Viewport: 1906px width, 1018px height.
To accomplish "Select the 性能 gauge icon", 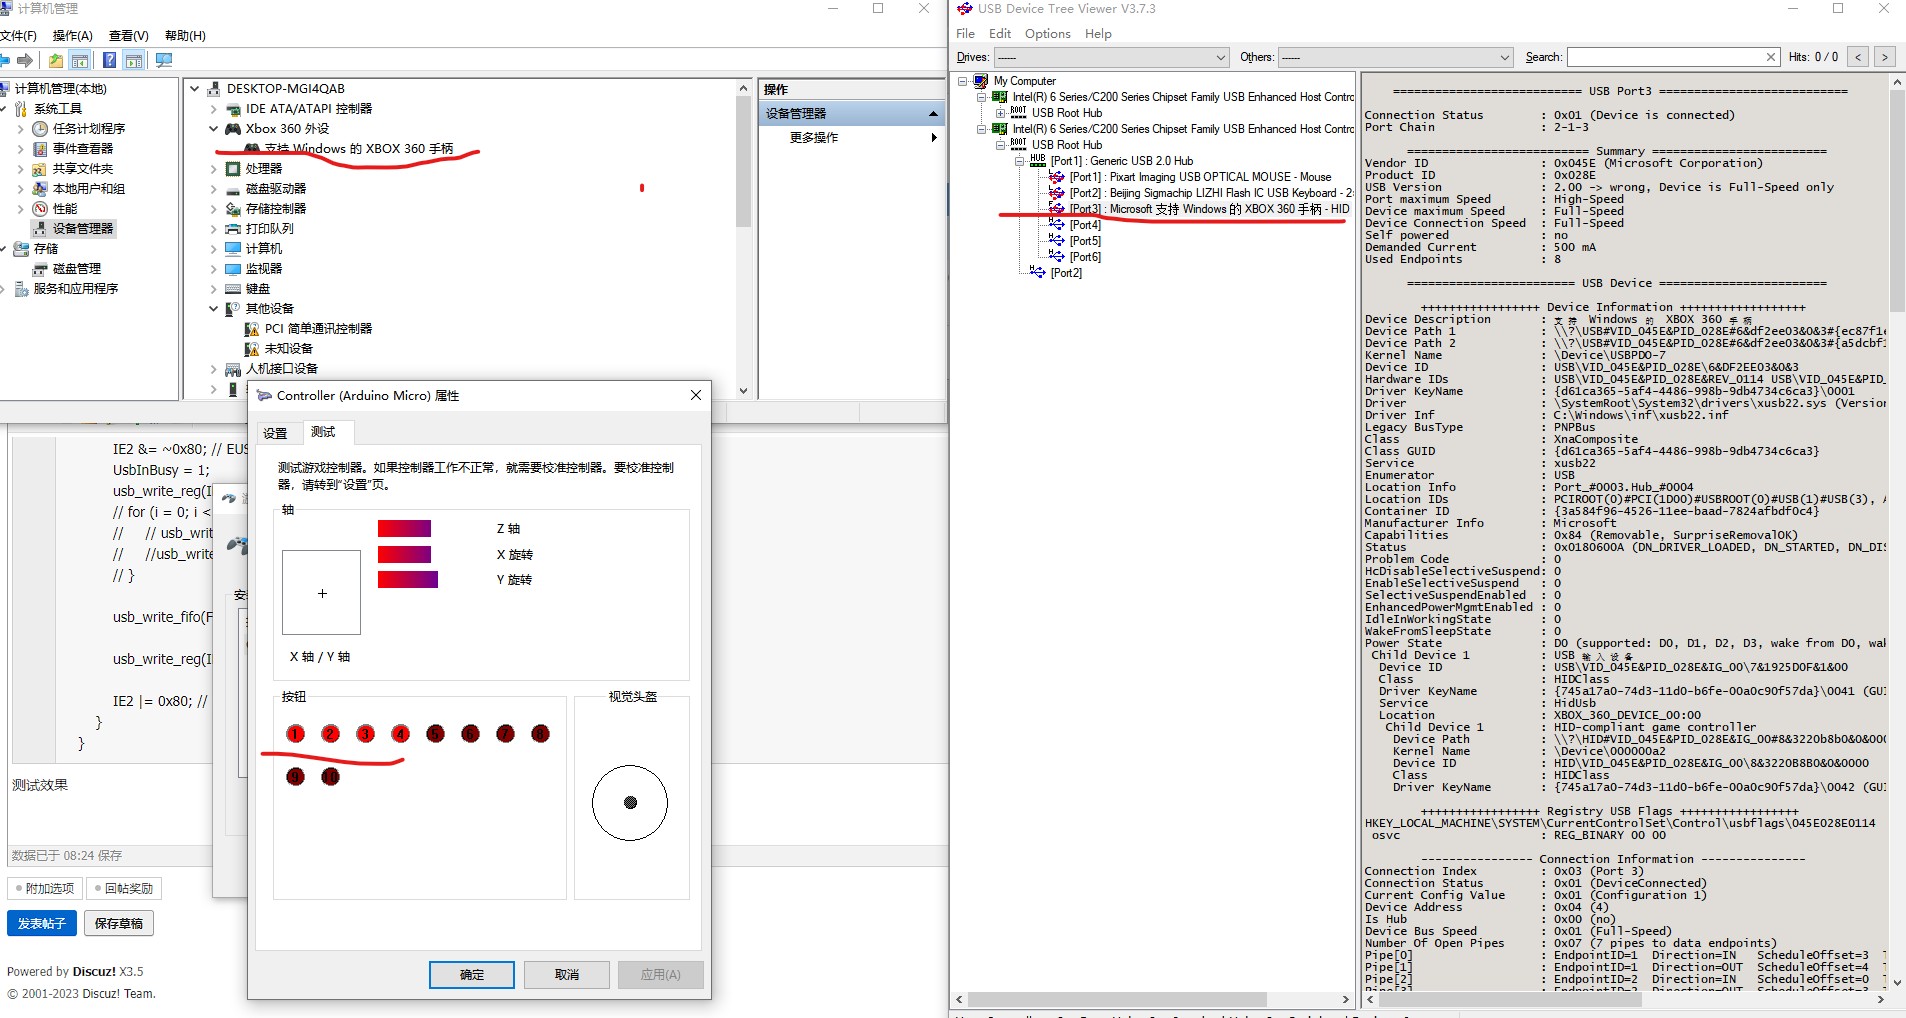I will (x=40, y=209).
